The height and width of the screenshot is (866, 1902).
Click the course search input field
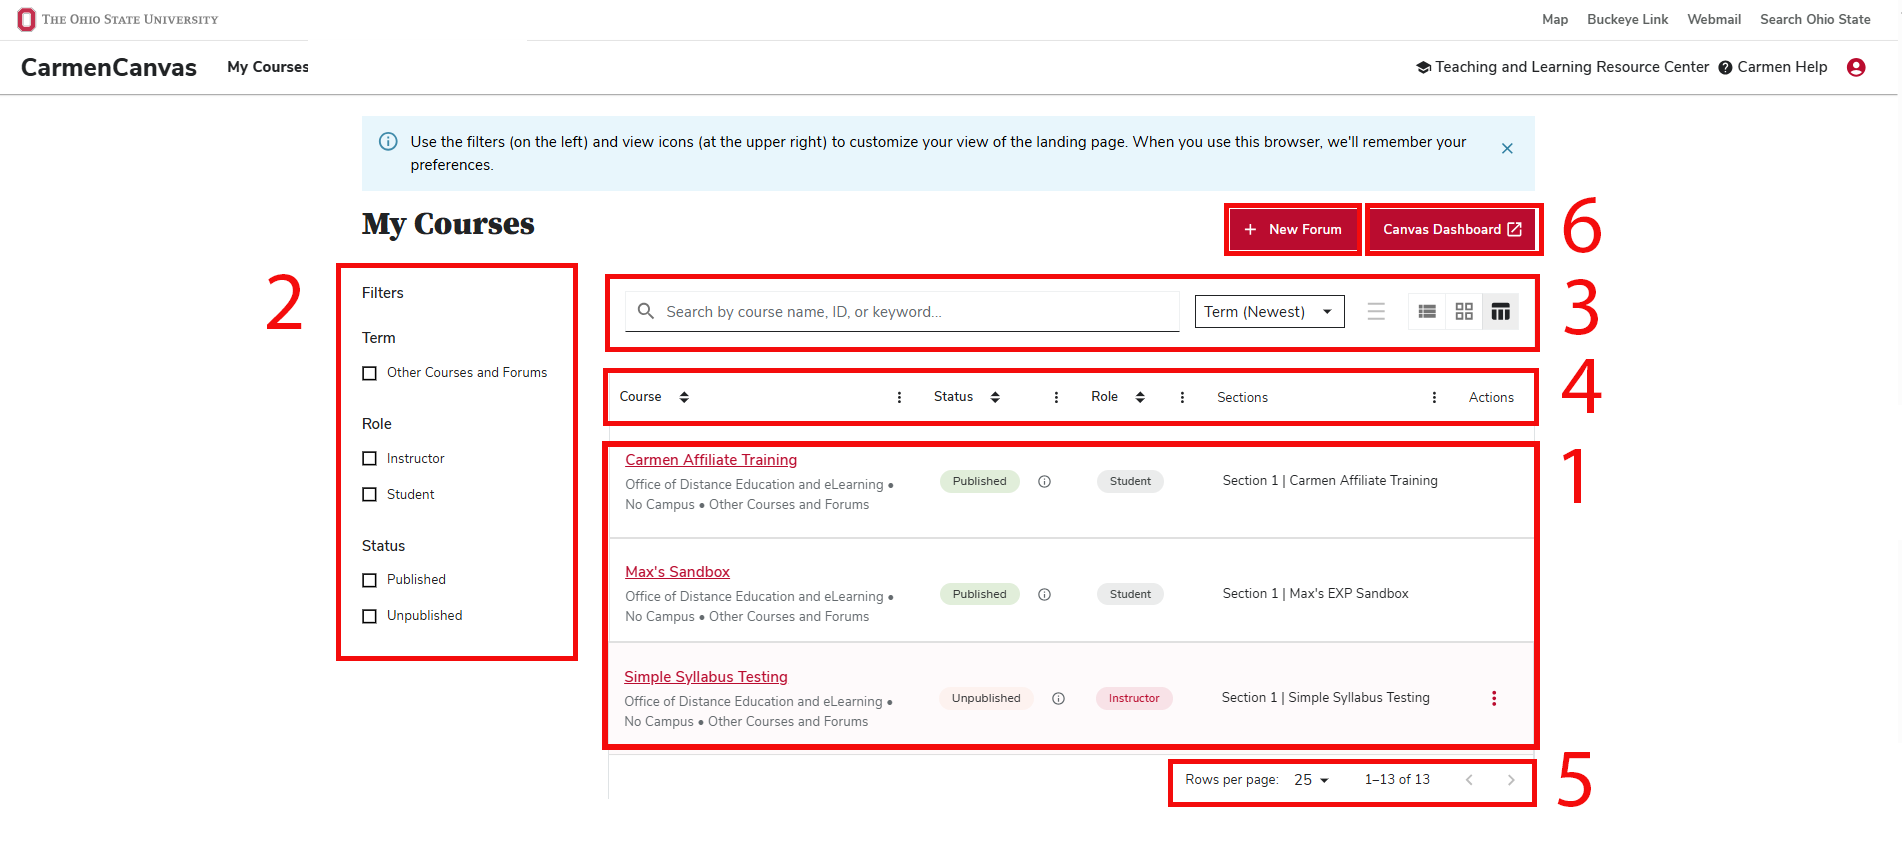pos(902,312)
